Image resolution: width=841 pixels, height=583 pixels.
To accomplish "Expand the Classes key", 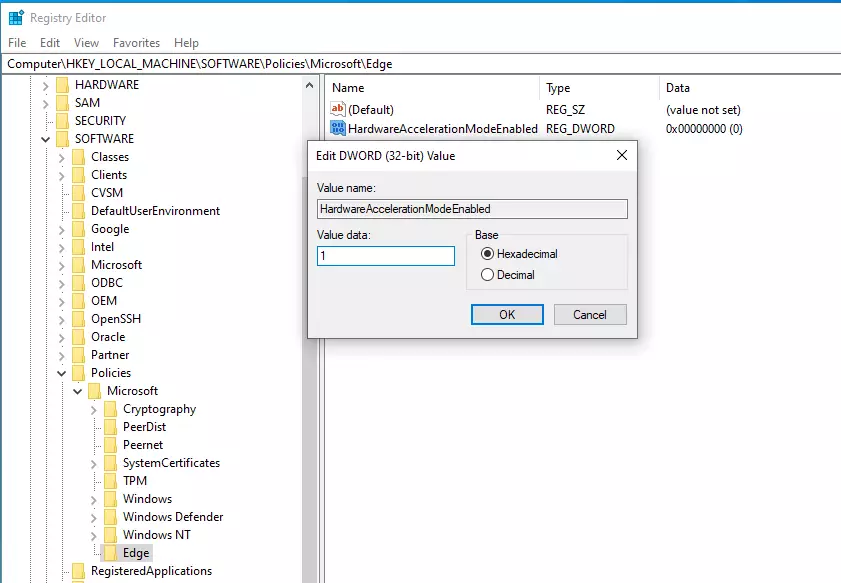I will pos(62,158).
